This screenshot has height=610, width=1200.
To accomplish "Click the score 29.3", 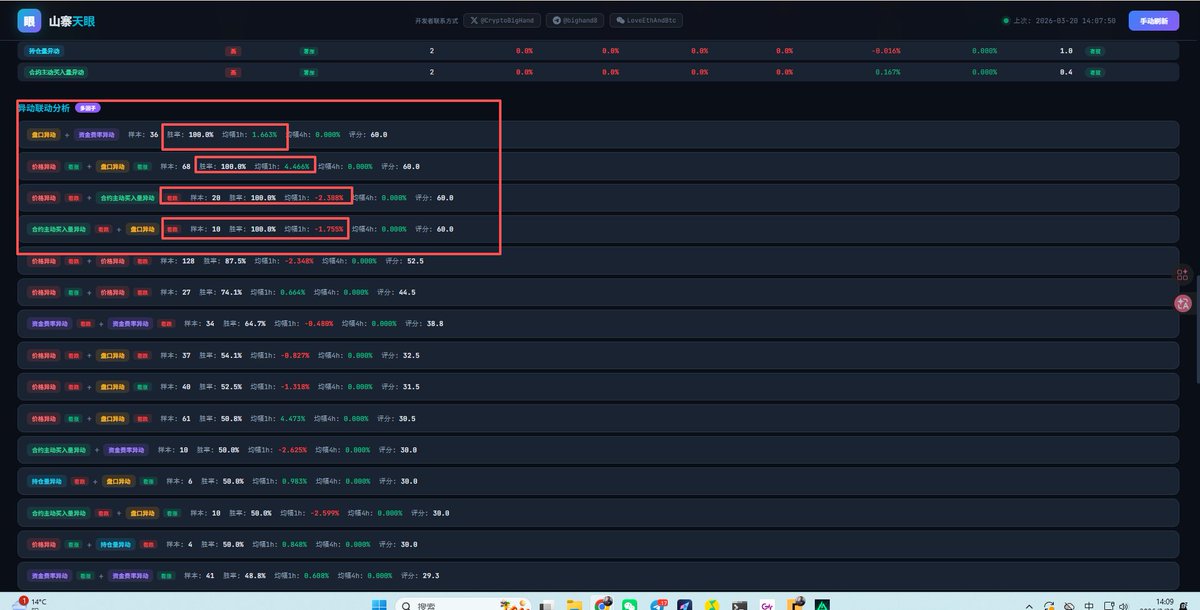I will pyautogui.click(x=433, y=576).
